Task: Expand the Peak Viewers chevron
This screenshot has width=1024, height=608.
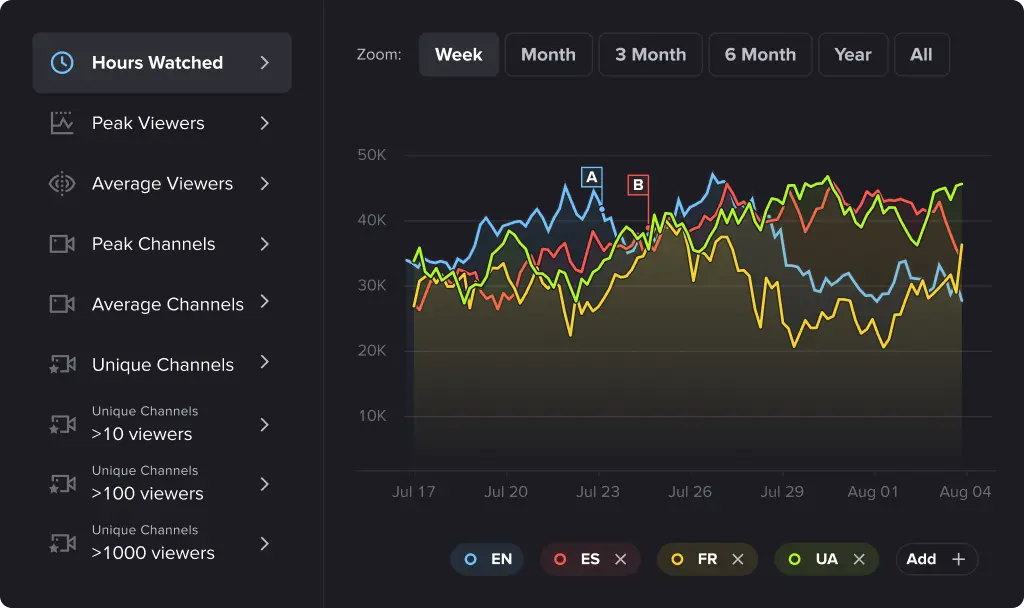Action: (265, 123)
